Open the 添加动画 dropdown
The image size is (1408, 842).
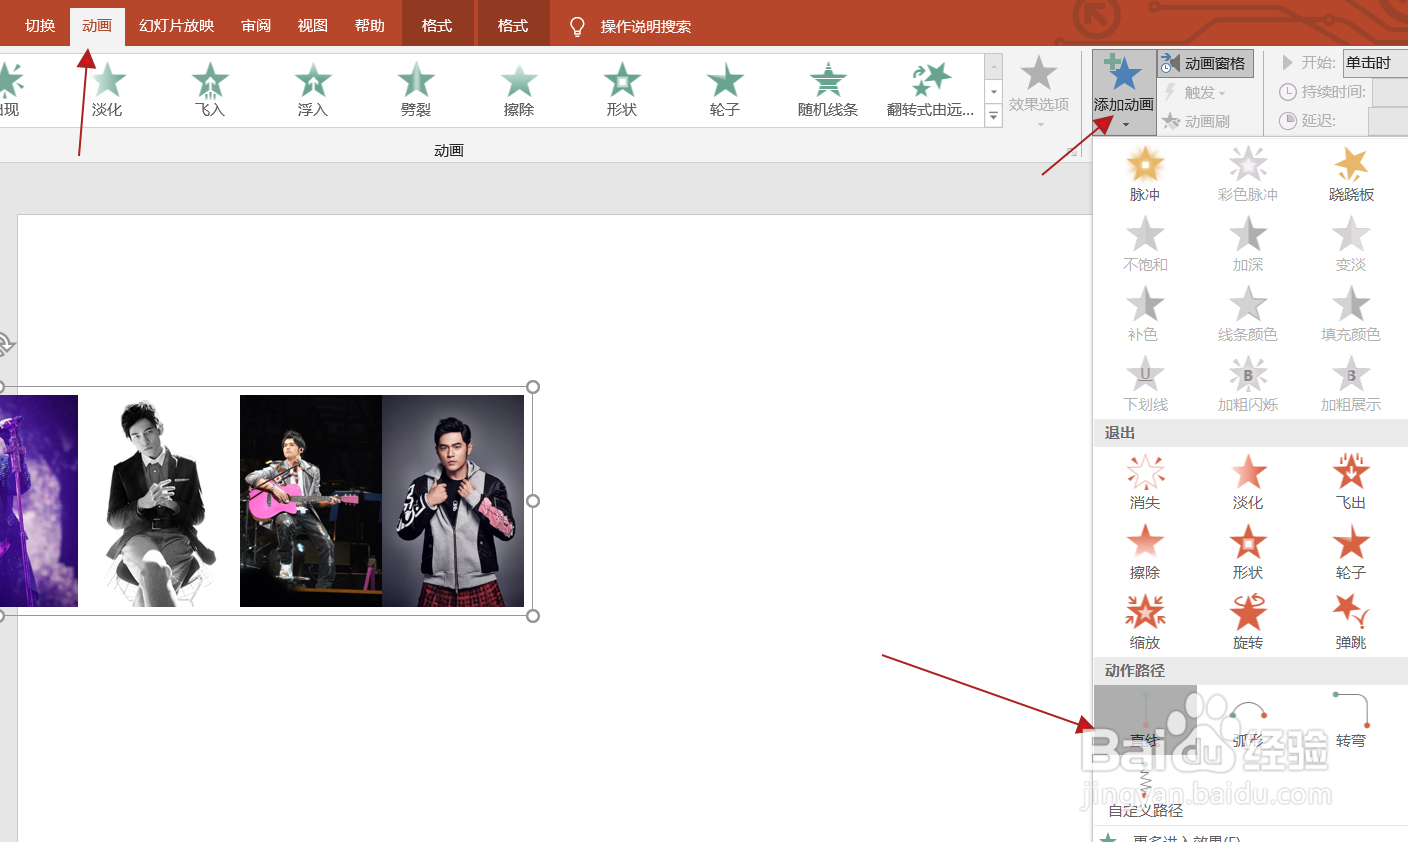[x=1124, y=92]
